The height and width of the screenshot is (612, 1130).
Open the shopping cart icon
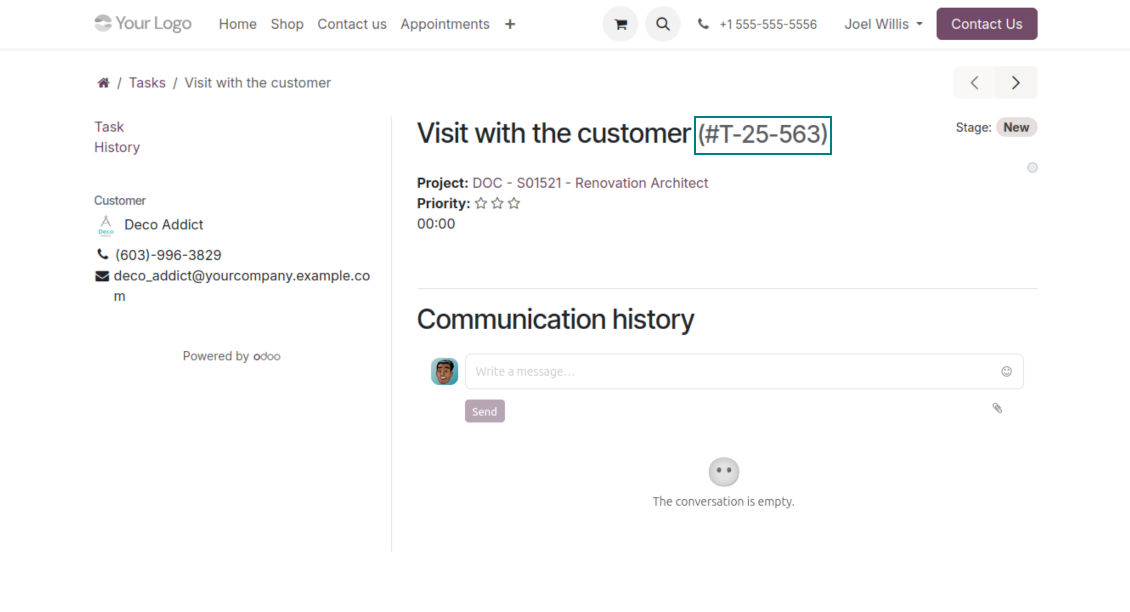[620, 24]
